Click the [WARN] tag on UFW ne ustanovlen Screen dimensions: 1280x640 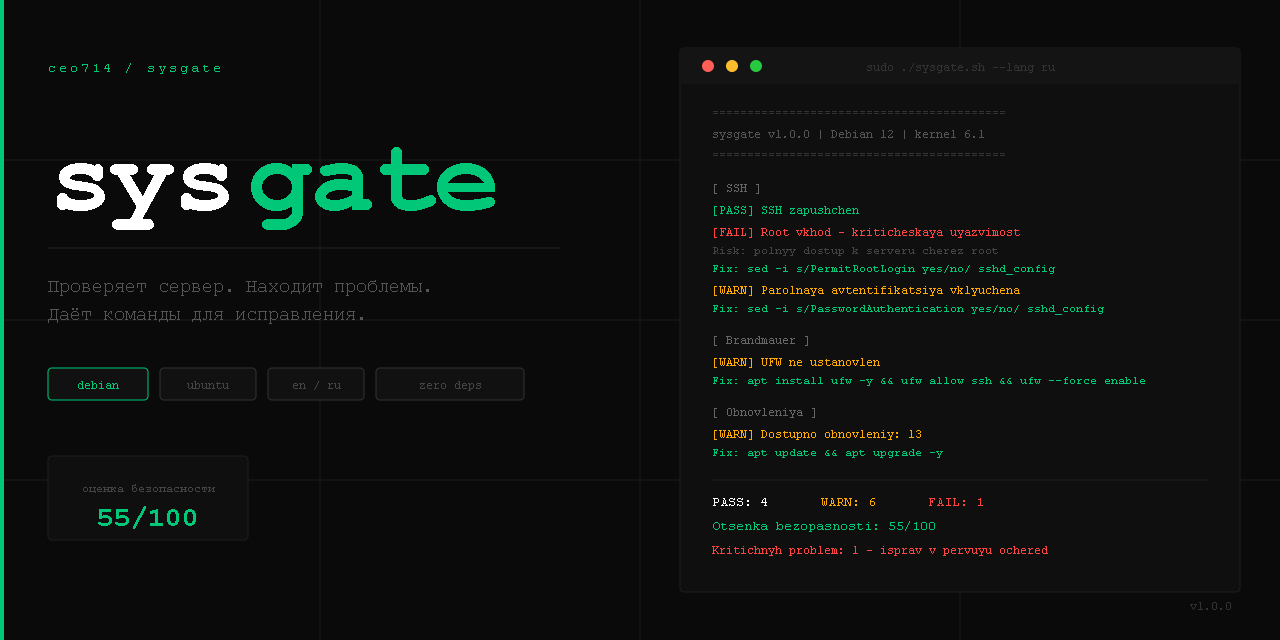pyautogui.click(x=733, y=362)
